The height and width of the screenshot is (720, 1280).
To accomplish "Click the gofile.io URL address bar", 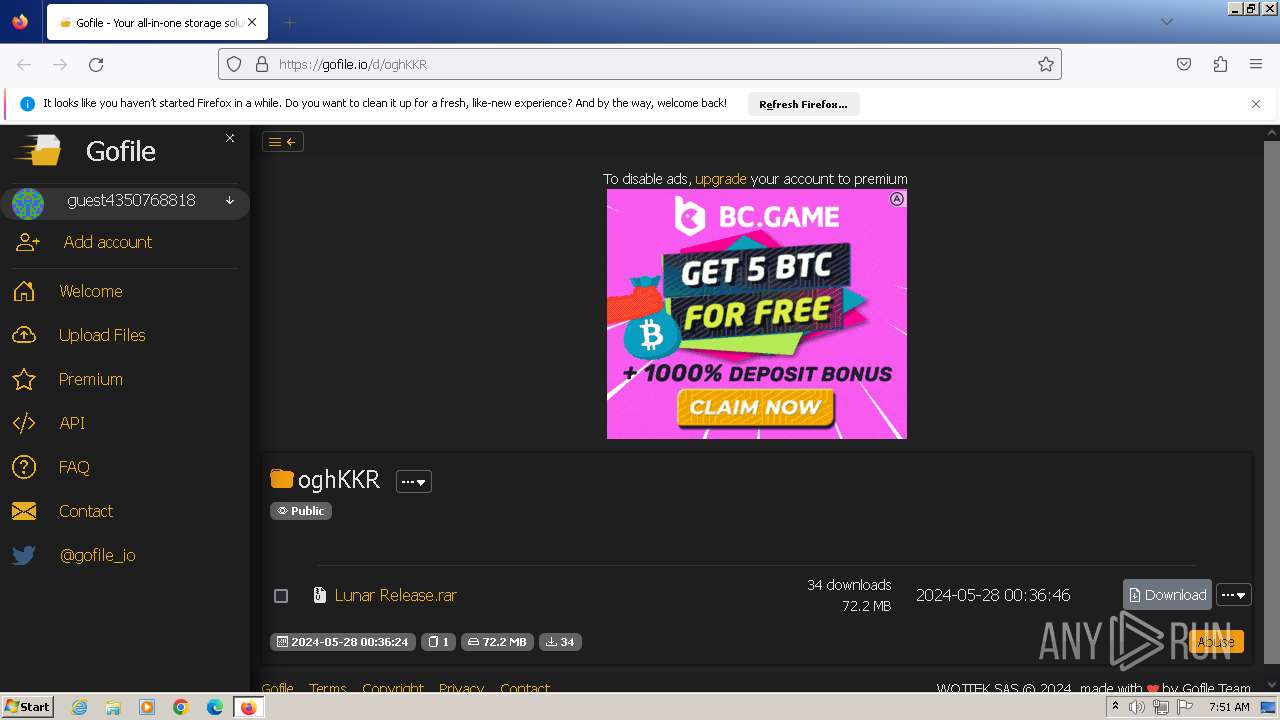I will pos(640,64).
